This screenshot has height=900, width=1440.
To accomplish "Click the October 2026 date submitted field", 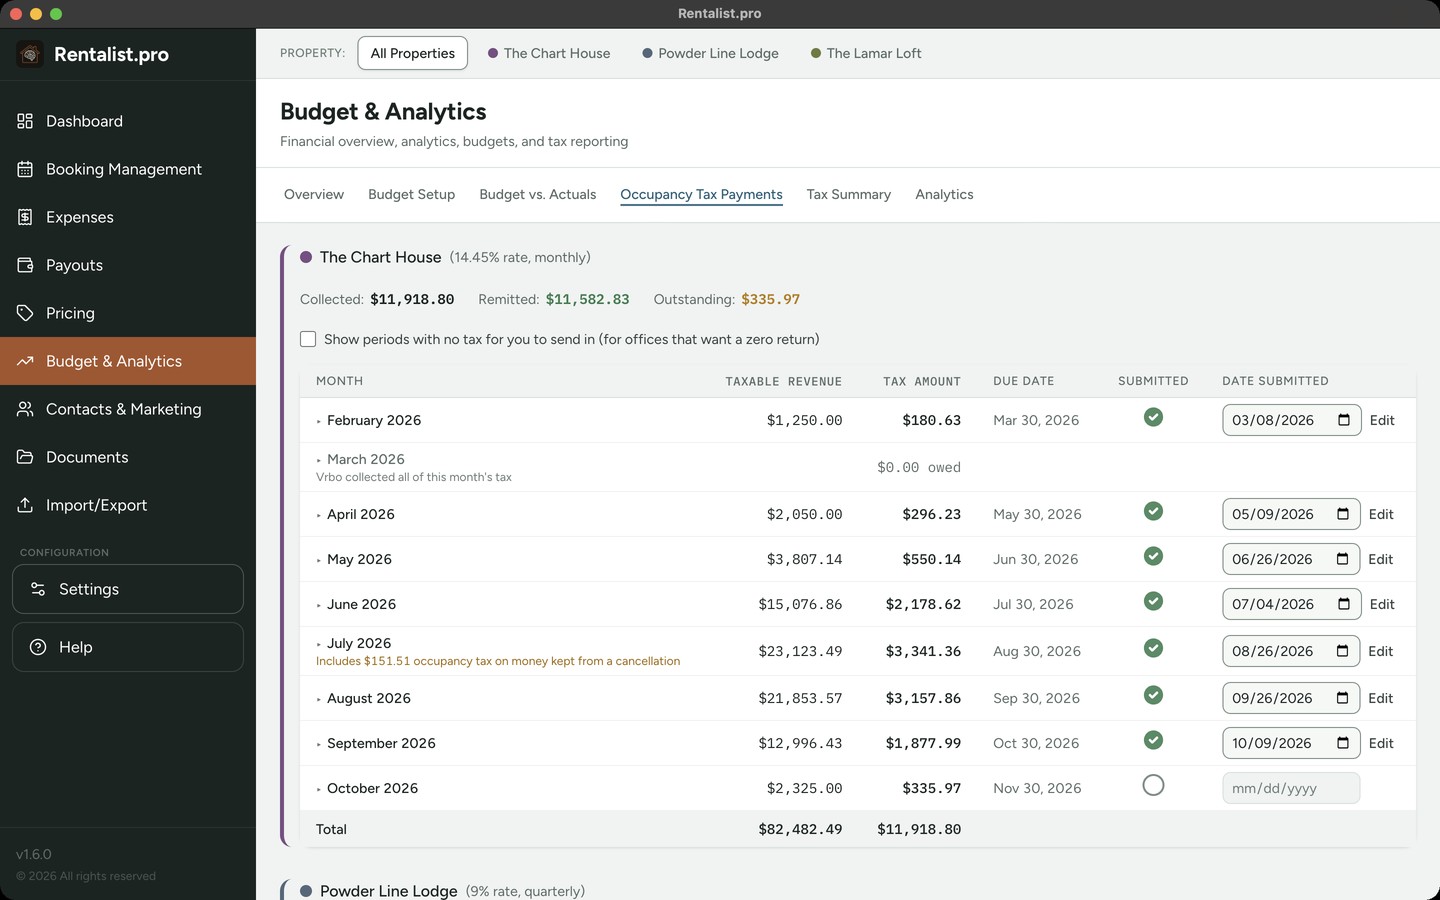I will pyautogui.click(x=1291, y=788).
